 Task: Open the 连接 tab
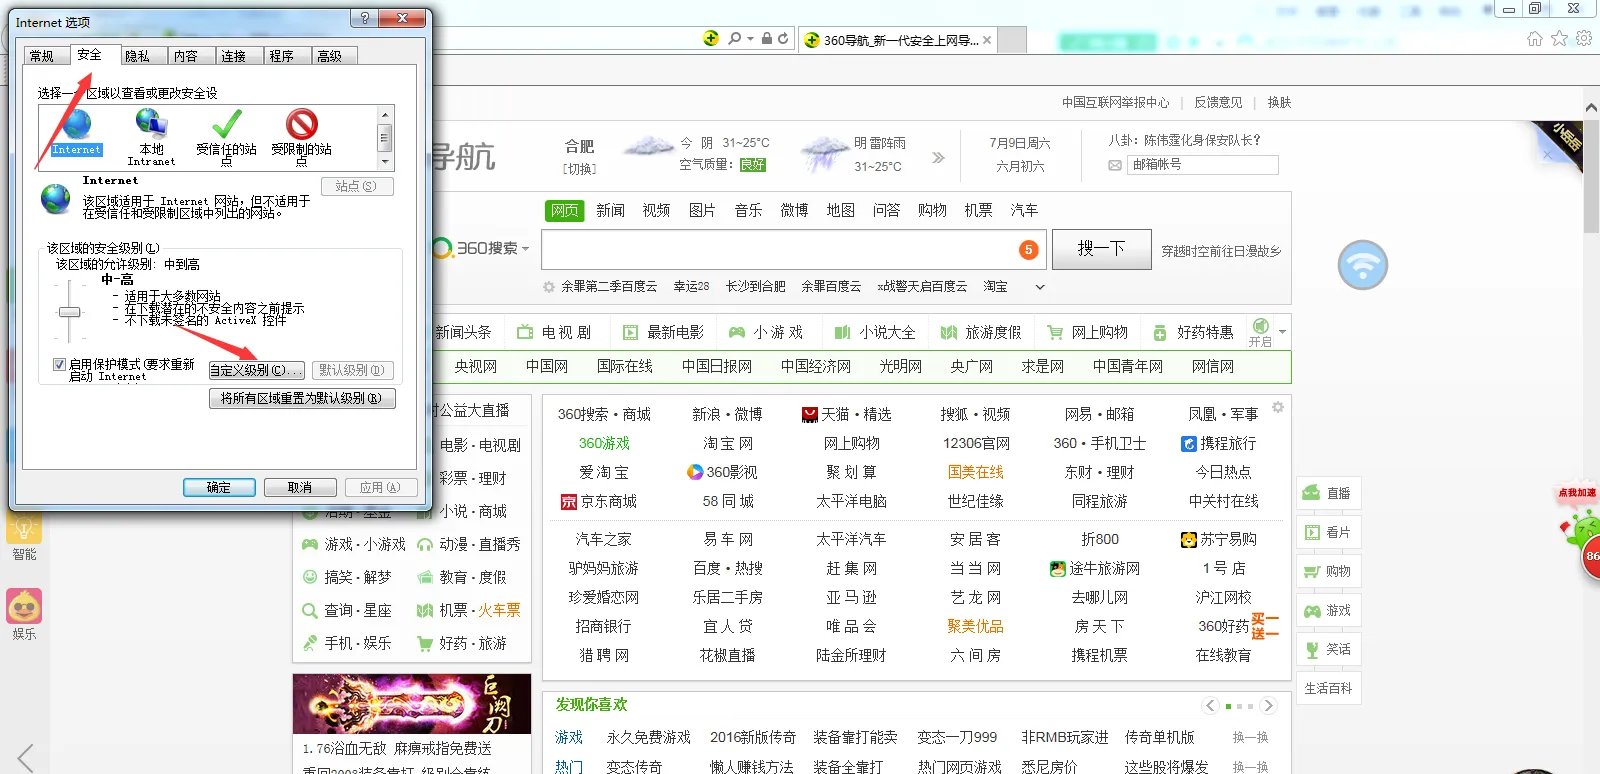[234, 56]
